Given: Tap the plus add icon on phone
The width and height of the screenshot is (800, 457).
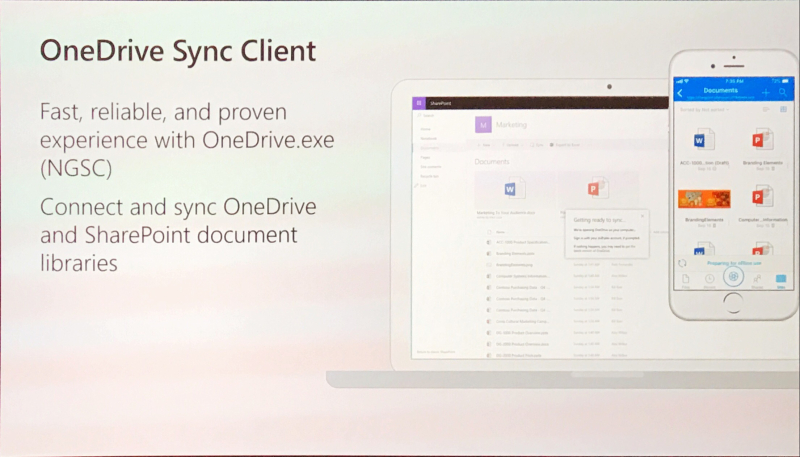Looking at the screenshot, I should [765, 92].
